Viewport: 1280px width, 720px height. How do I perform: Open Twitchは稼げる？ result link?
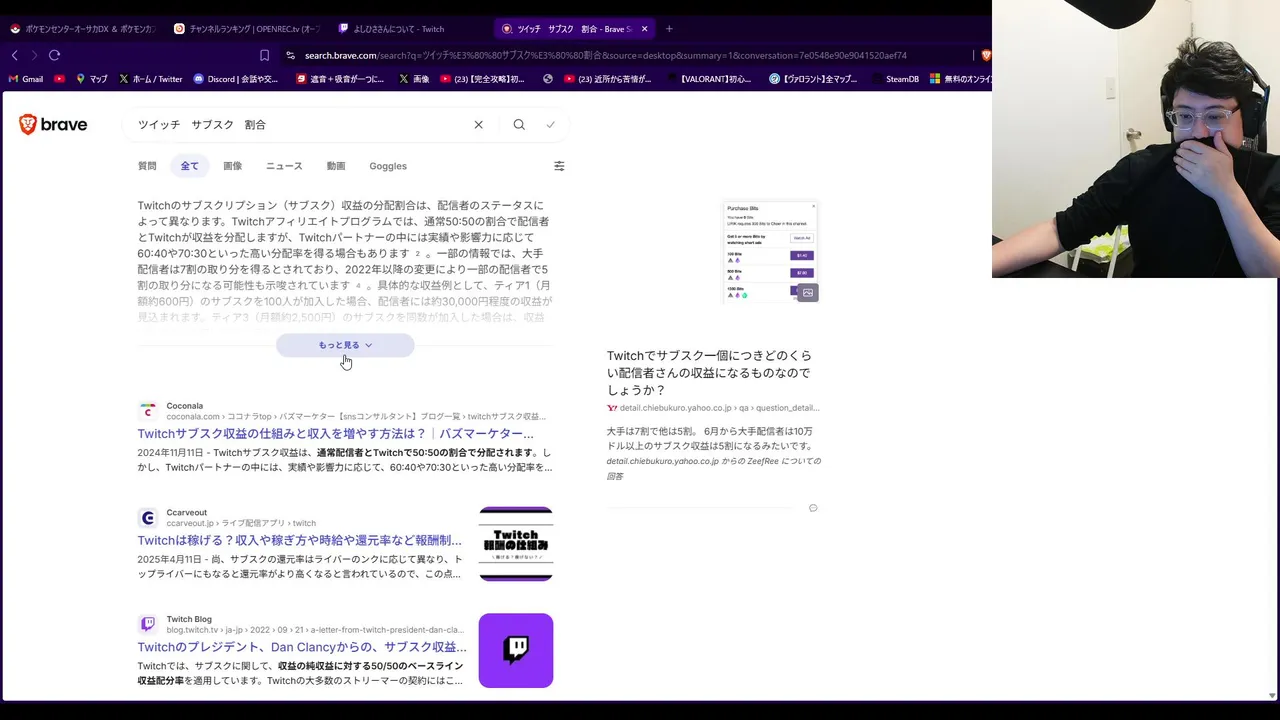(x=300, y=540)
